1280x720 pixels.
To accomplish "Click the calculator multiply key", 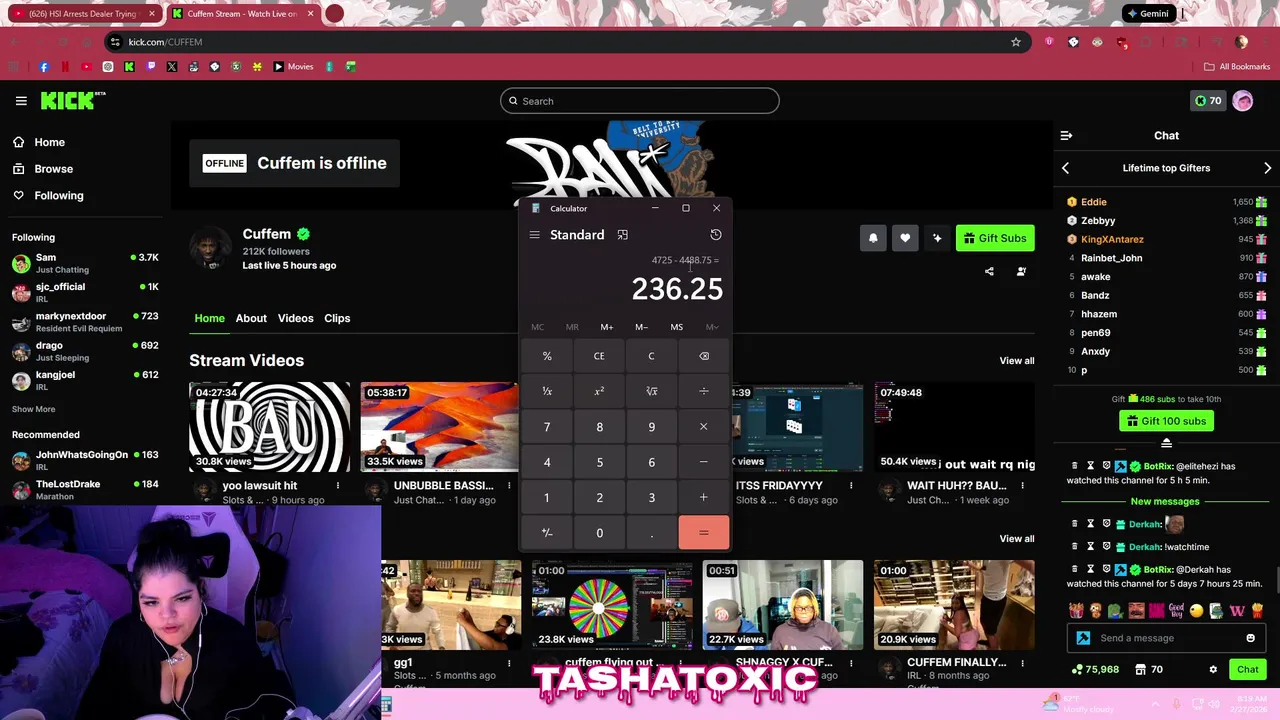I will point(704,427).
